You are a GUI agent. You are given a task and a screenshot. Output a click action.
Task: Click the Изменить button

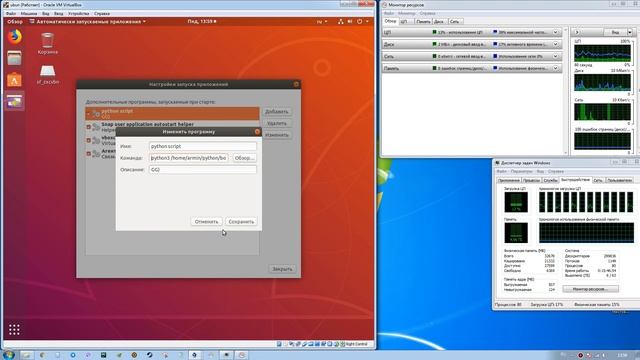click(x=277, y=135)
